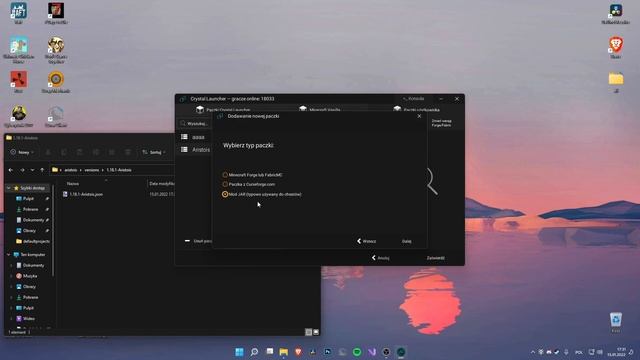Click versions breadcrumb in address bar

(x=91, y=170)
